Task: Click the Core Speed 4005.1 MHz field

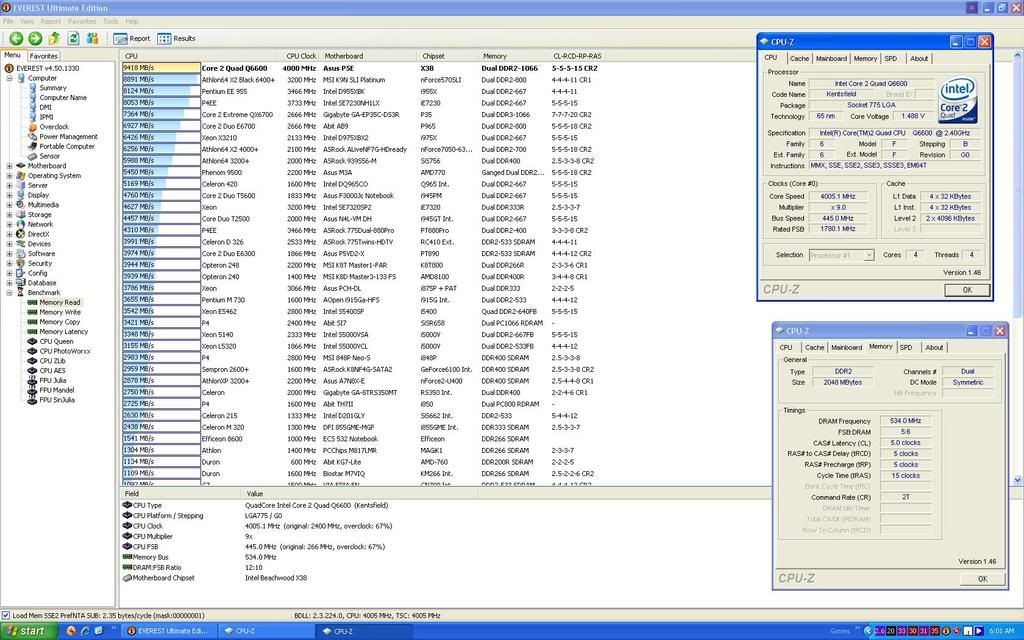Action: tap(839, 197)
